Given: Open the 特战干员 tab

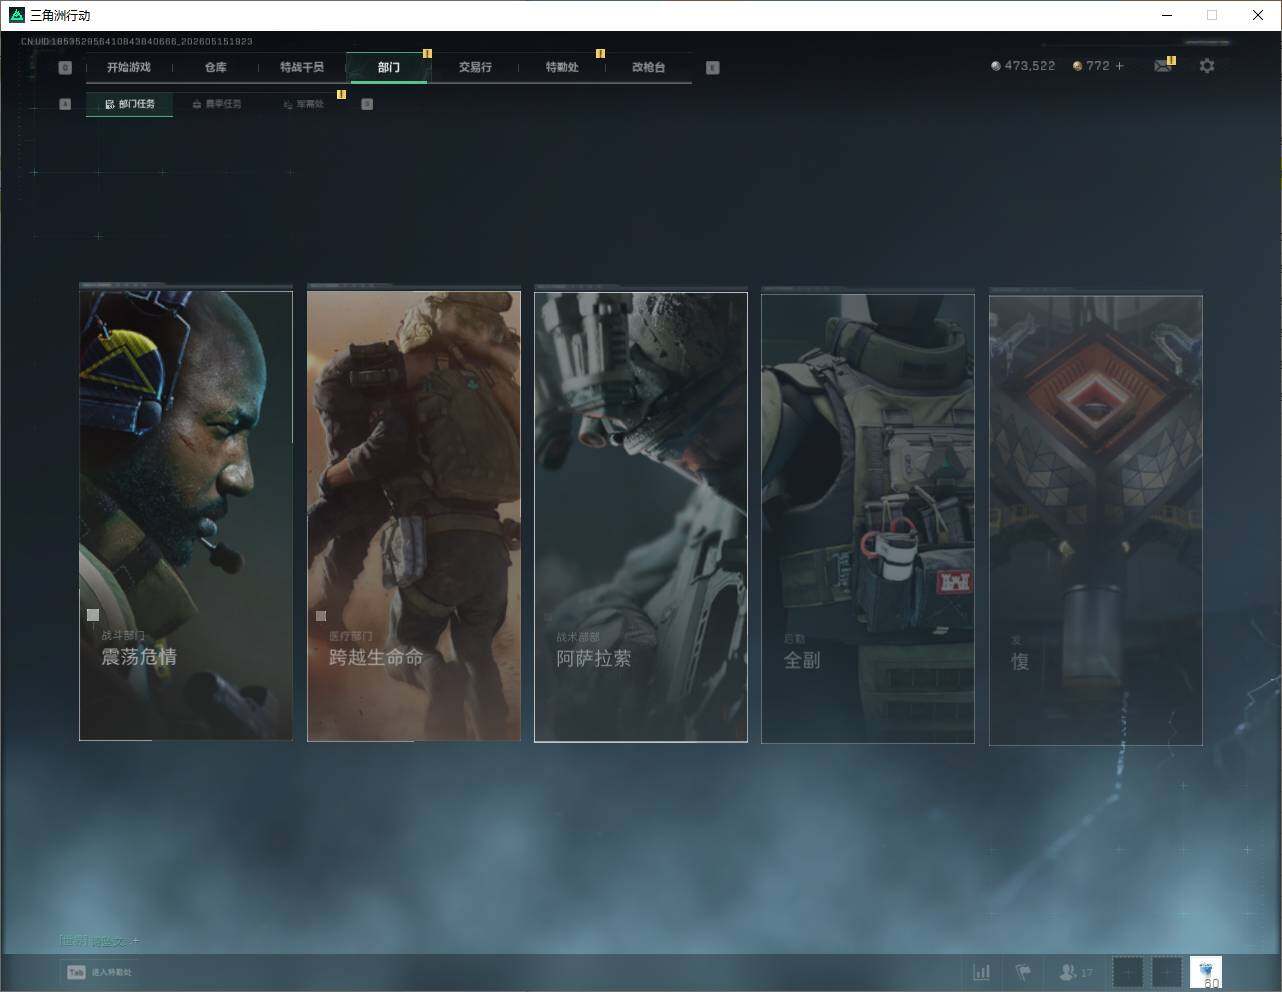Looking at the screenshot, I should 302,67.
